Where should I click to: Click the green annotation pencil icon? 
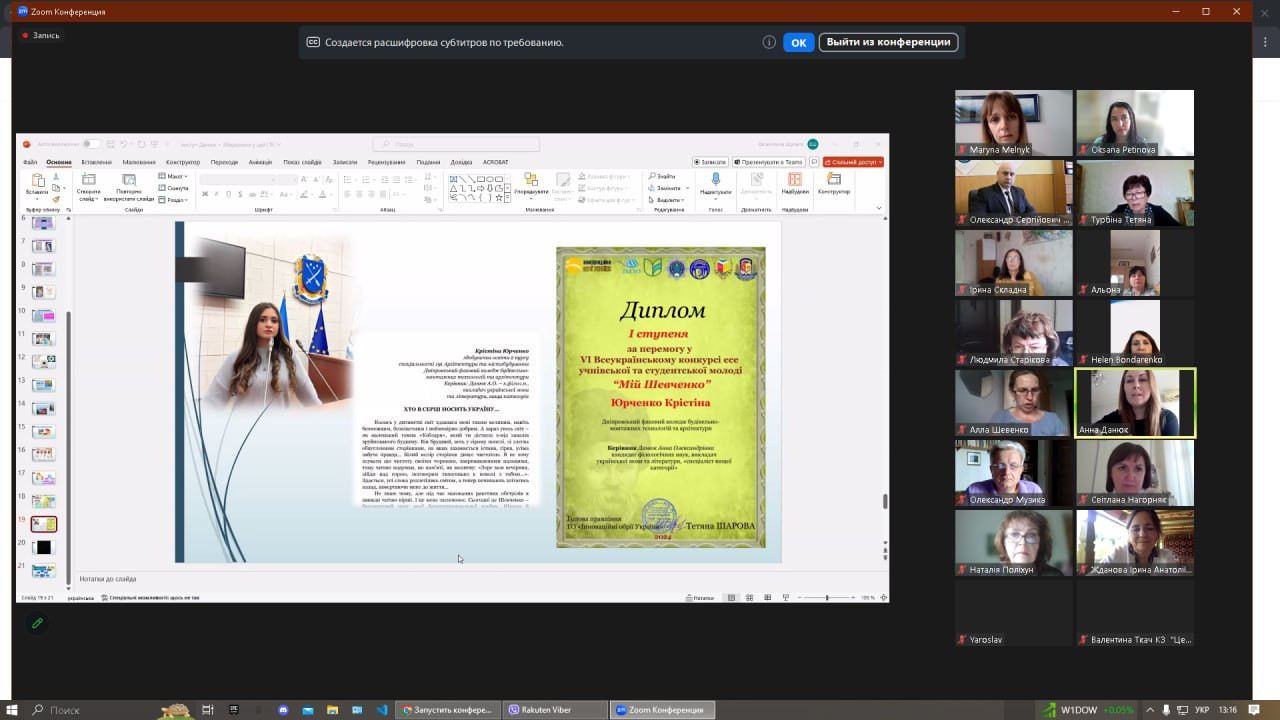(x=37, y=623)
